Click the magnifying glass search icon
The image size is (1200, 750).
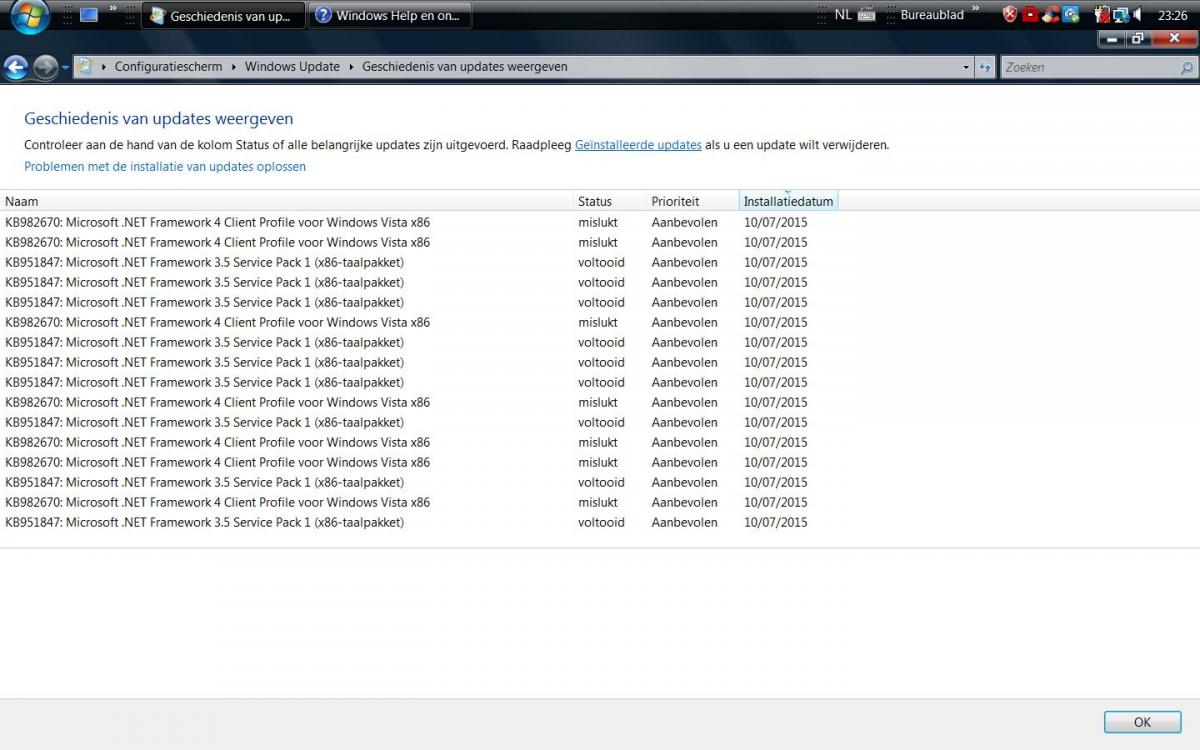[1186, 68]
